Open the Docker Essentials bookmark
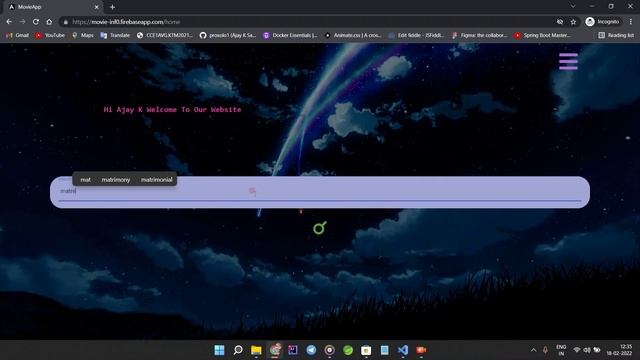This screenshot has height=360, width=640. (x=290, y=36)
